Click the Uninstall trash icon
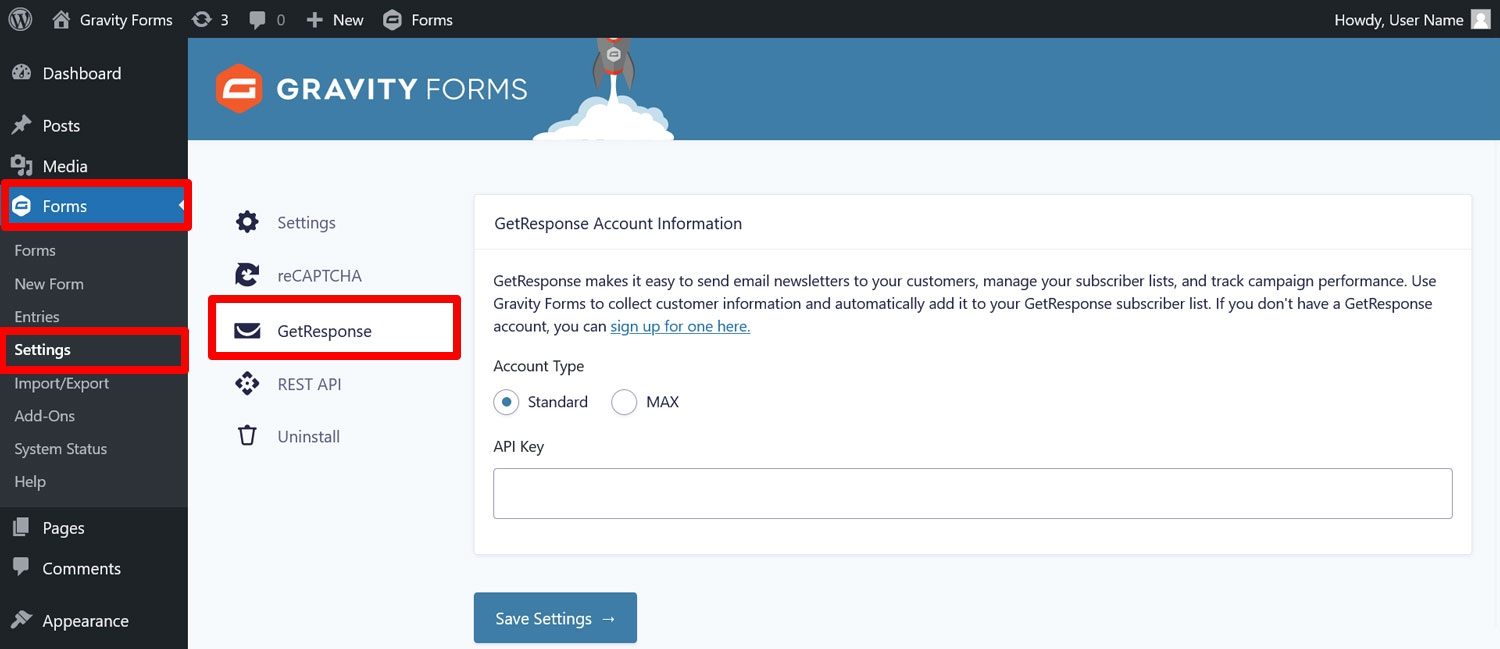The image size is (1500, 649). [247, 436]
